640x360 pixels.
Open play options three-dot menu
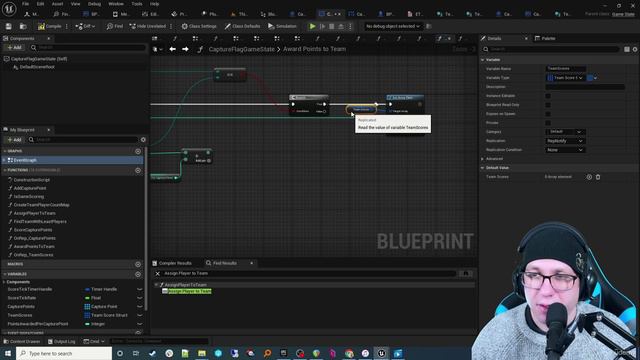350,26
